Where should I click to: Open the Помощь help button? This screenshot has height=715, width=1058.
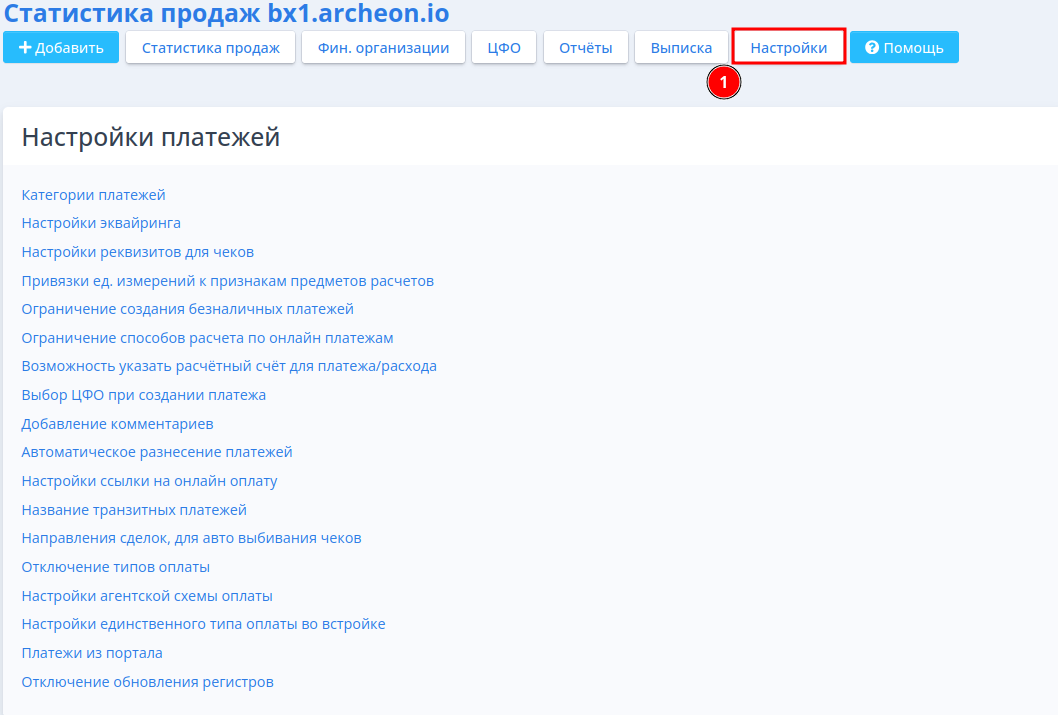coord(904,47)
